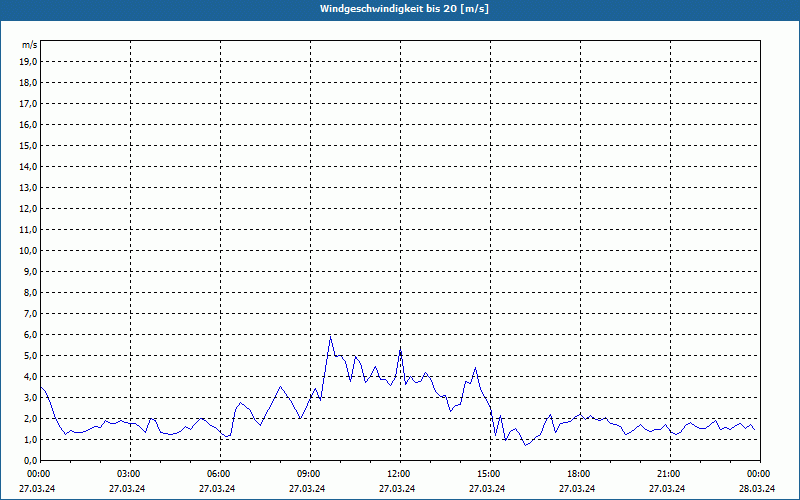Click the '9,0' y-axis label

(30, 271)
